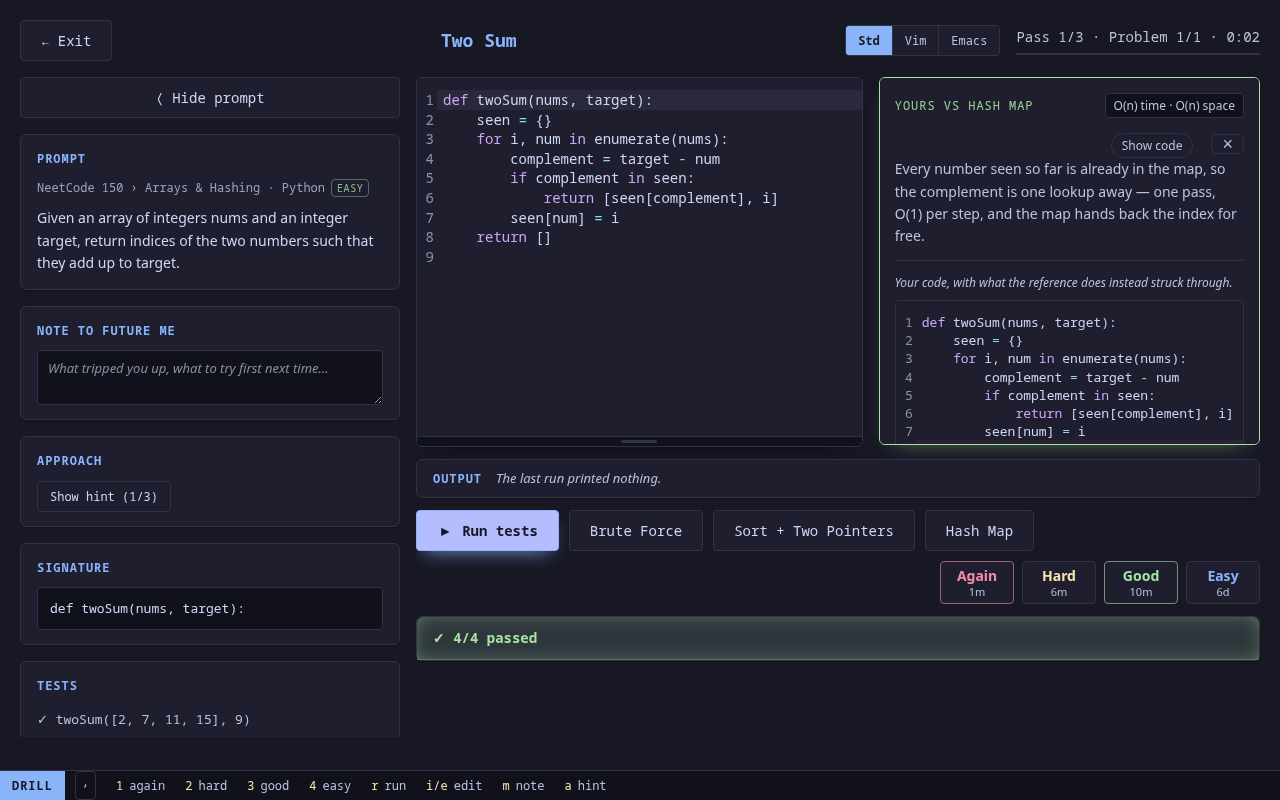The height and width of the screenshot is (800, 1280).
Task: Click the "Two Sum" problem title
Action: coord(479,41)
